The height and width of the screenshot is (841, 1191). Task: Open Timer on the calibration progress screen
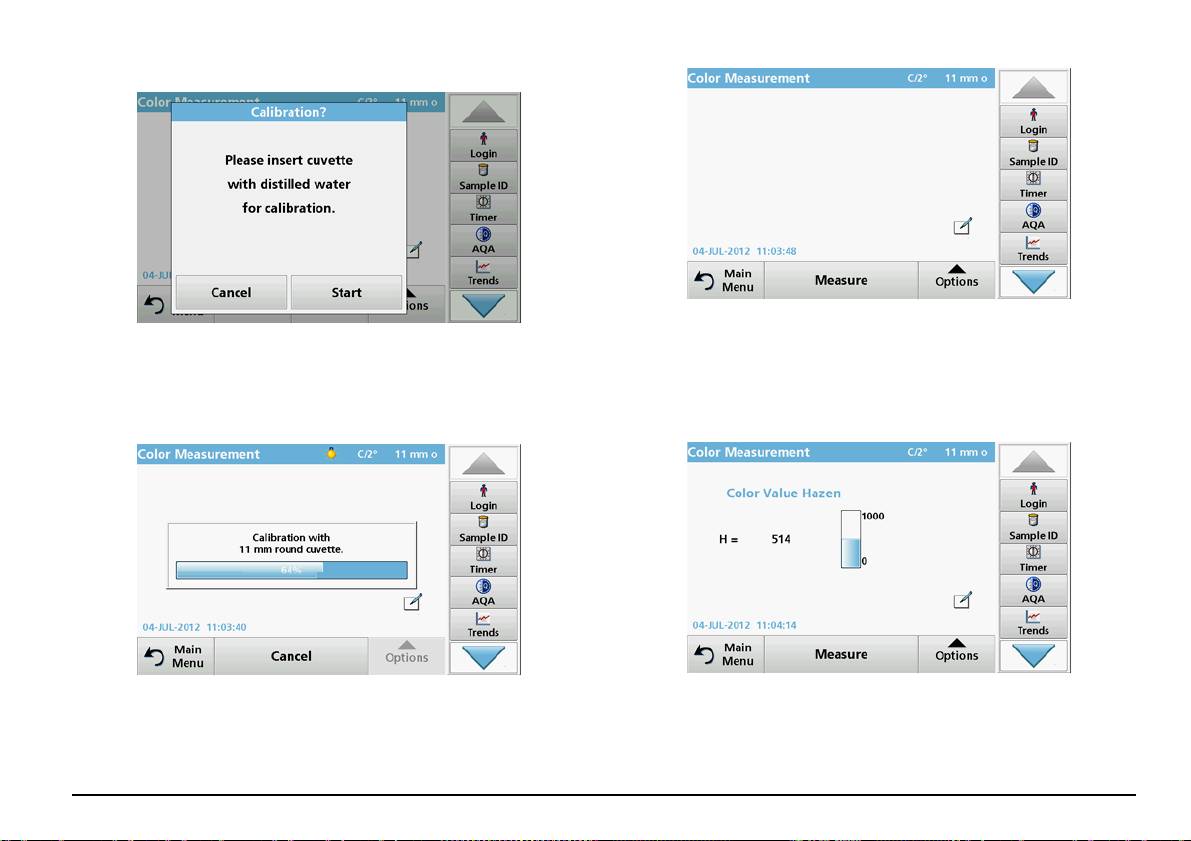483,562
